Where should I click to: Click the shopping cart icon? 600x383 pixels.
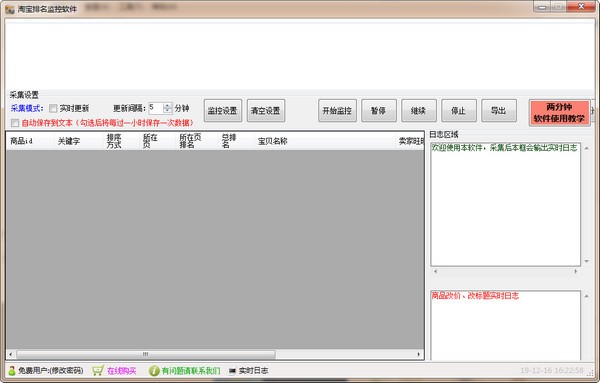98,370
